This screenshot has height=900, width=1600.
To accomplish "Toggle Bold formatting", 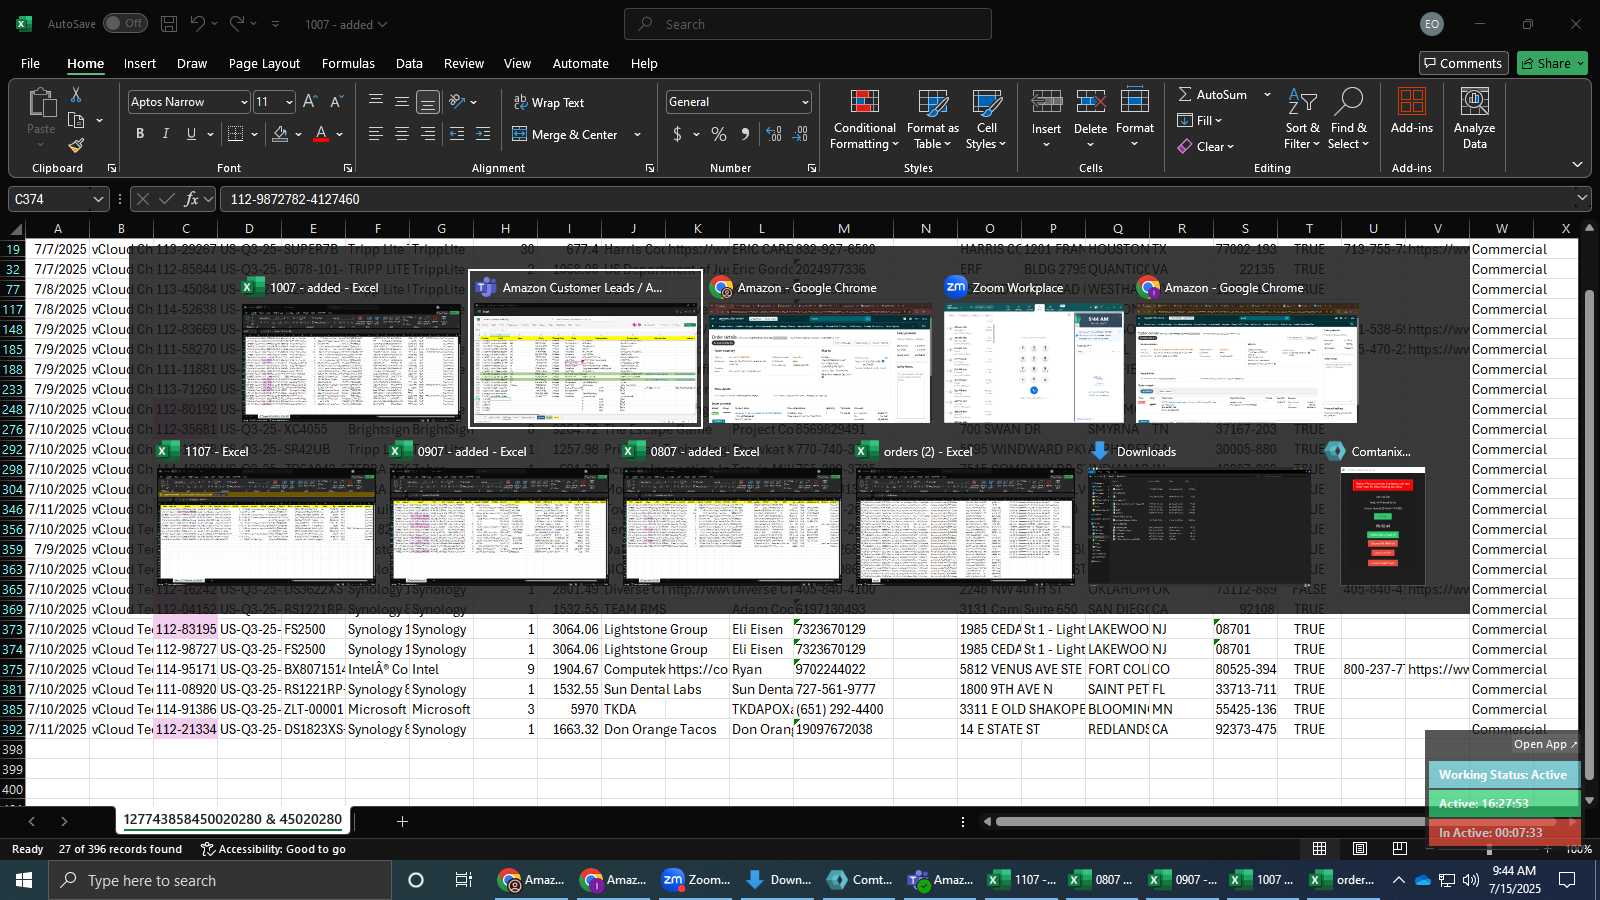I will click(x=140, y=134).
